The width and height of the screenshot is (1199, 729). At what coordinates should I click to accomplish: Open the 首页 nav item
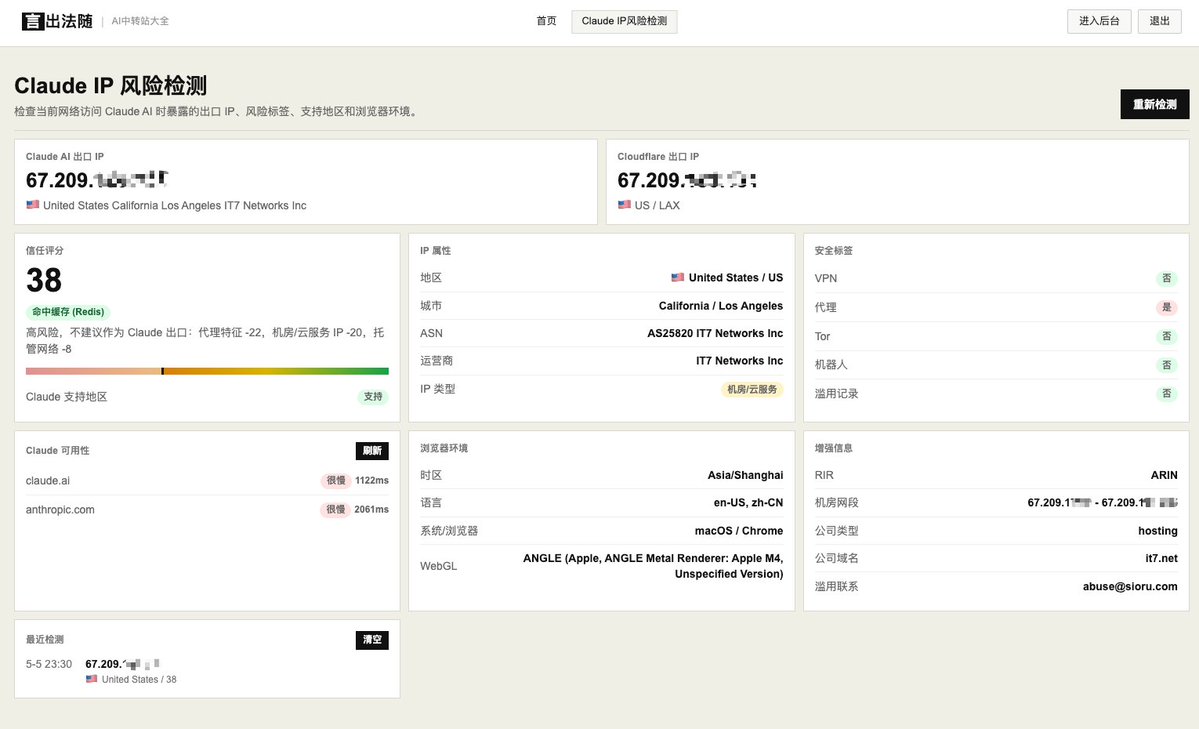pos(546,21)
